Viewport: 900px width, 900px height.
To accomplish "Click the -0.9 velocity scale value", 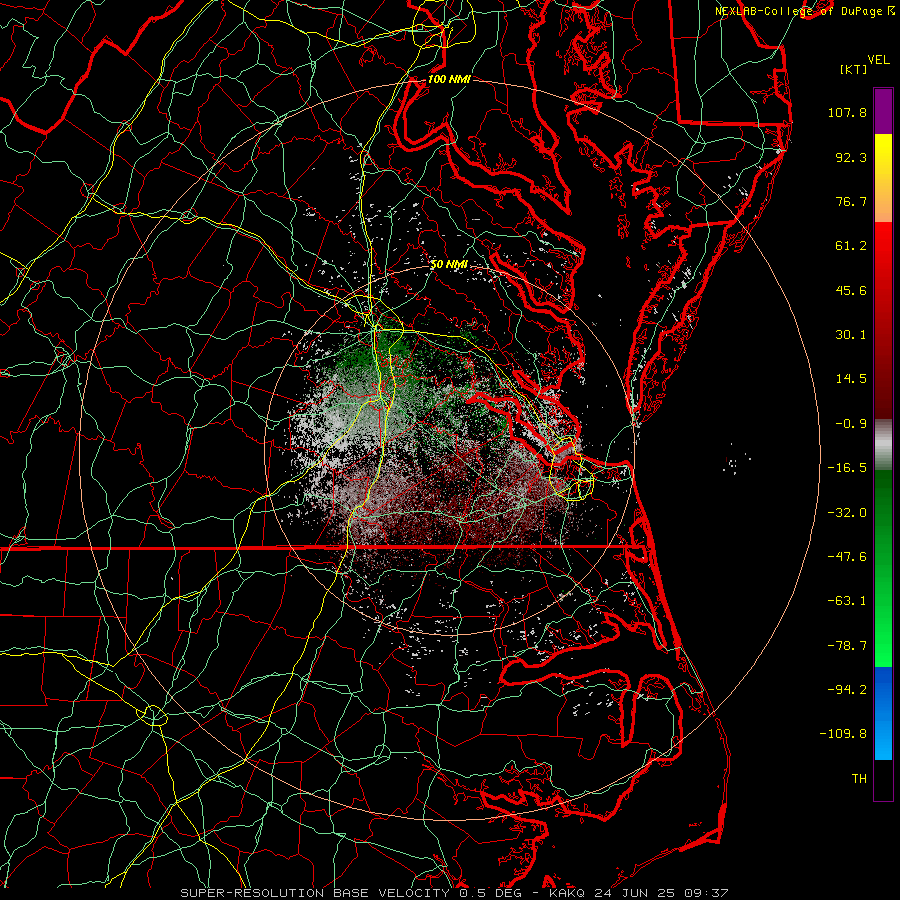I will click(851, 424).
